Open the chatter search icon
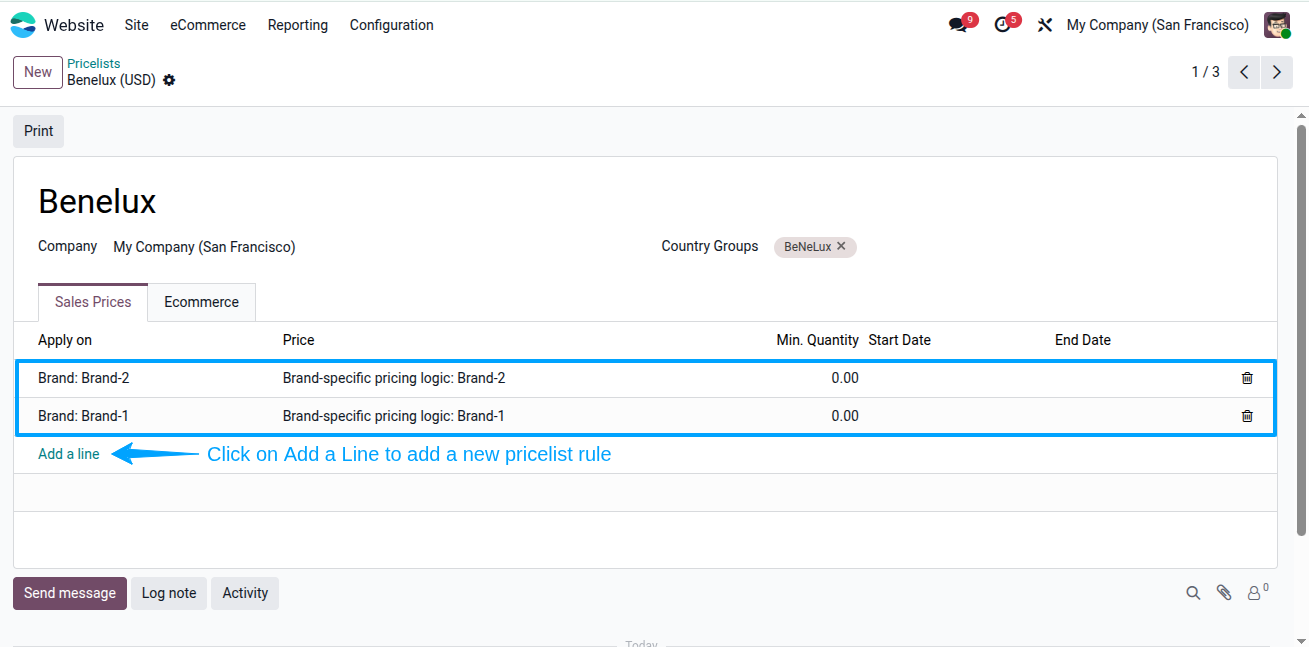This screenshot has height=647, width=1309. click(1193, 593)
